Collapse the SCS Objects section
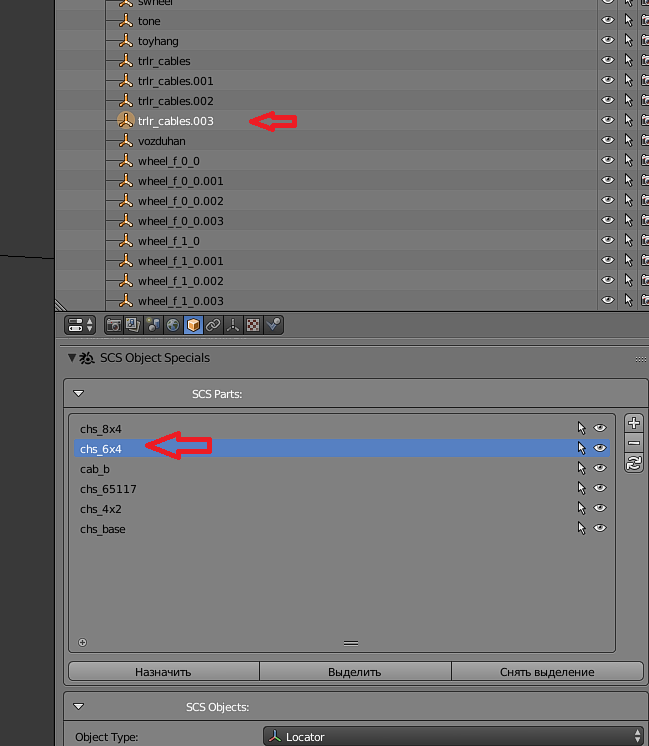Screen dimensions: 649x746 pos(79,707)
